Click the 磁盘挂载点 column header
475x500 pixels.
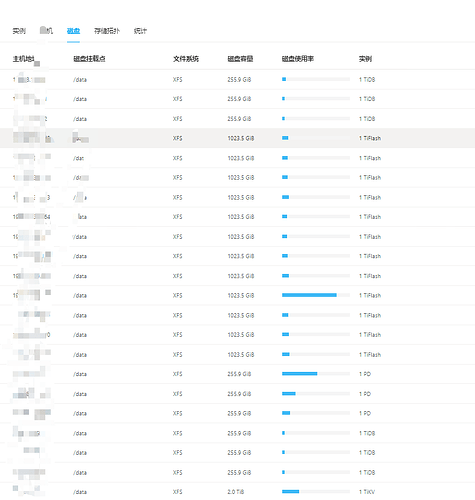pyautogui.click(x=89, y=59)
